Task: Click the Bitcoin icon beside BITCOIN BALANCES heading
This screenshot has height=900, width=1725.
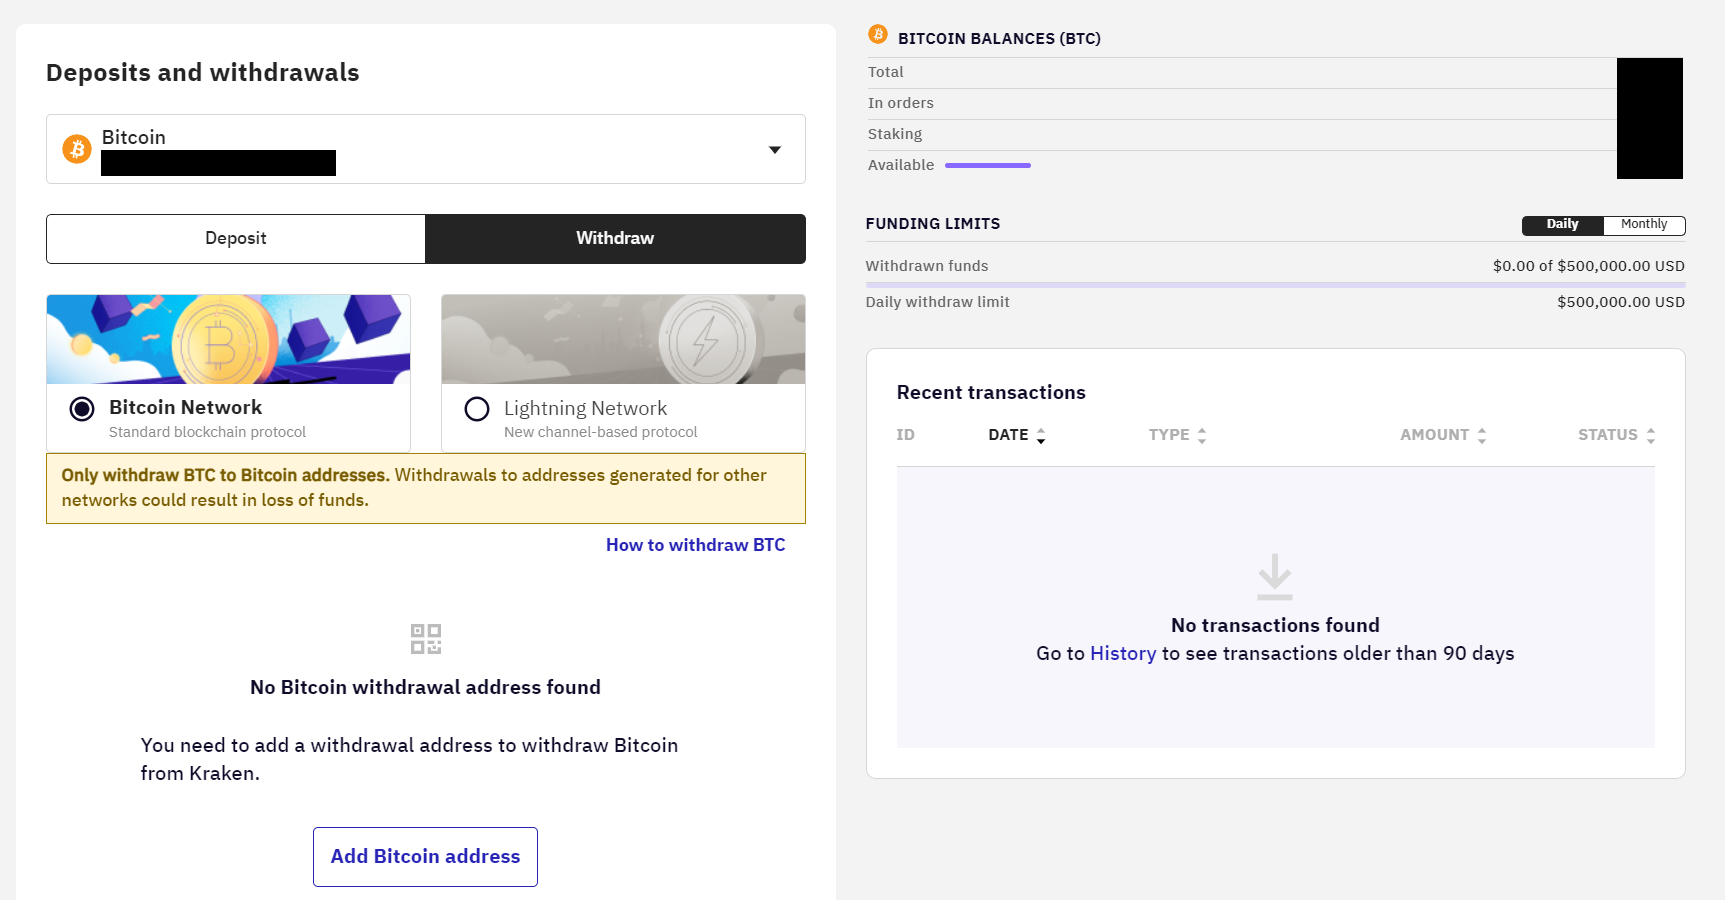Action: pos(878,34)
